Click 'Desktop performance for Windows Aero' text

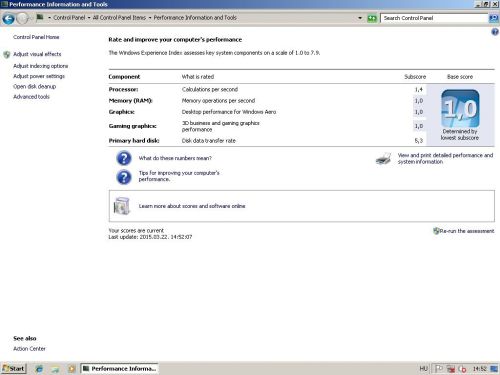229,112
